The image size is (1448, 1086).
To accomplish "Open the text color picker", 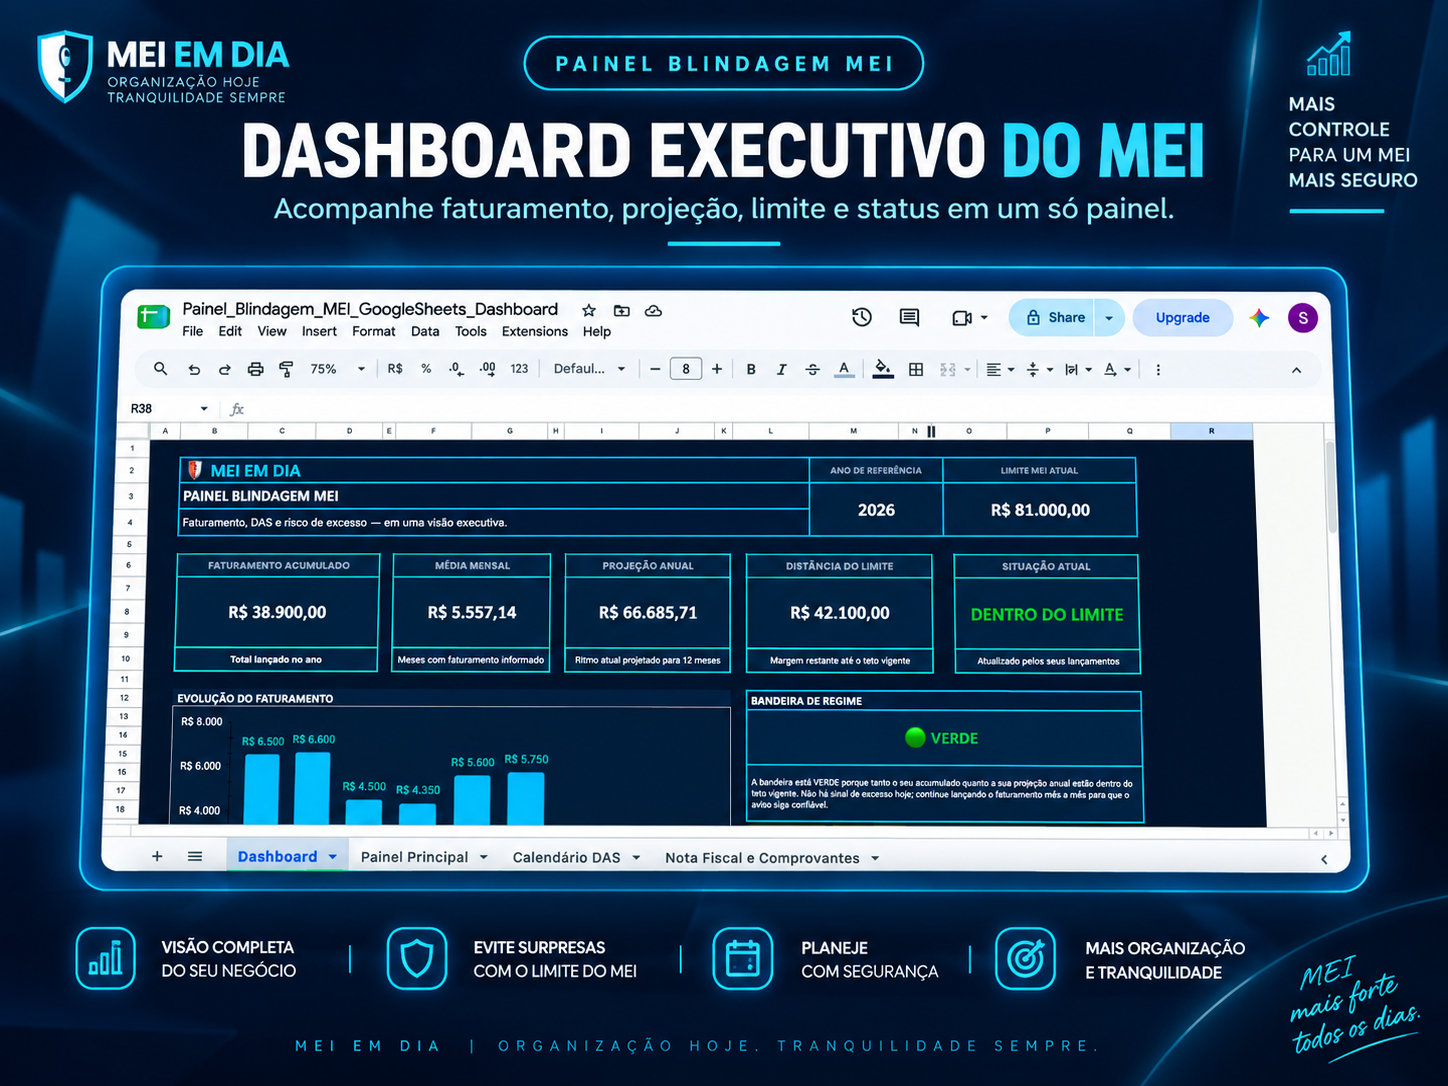I will [844, 369].
